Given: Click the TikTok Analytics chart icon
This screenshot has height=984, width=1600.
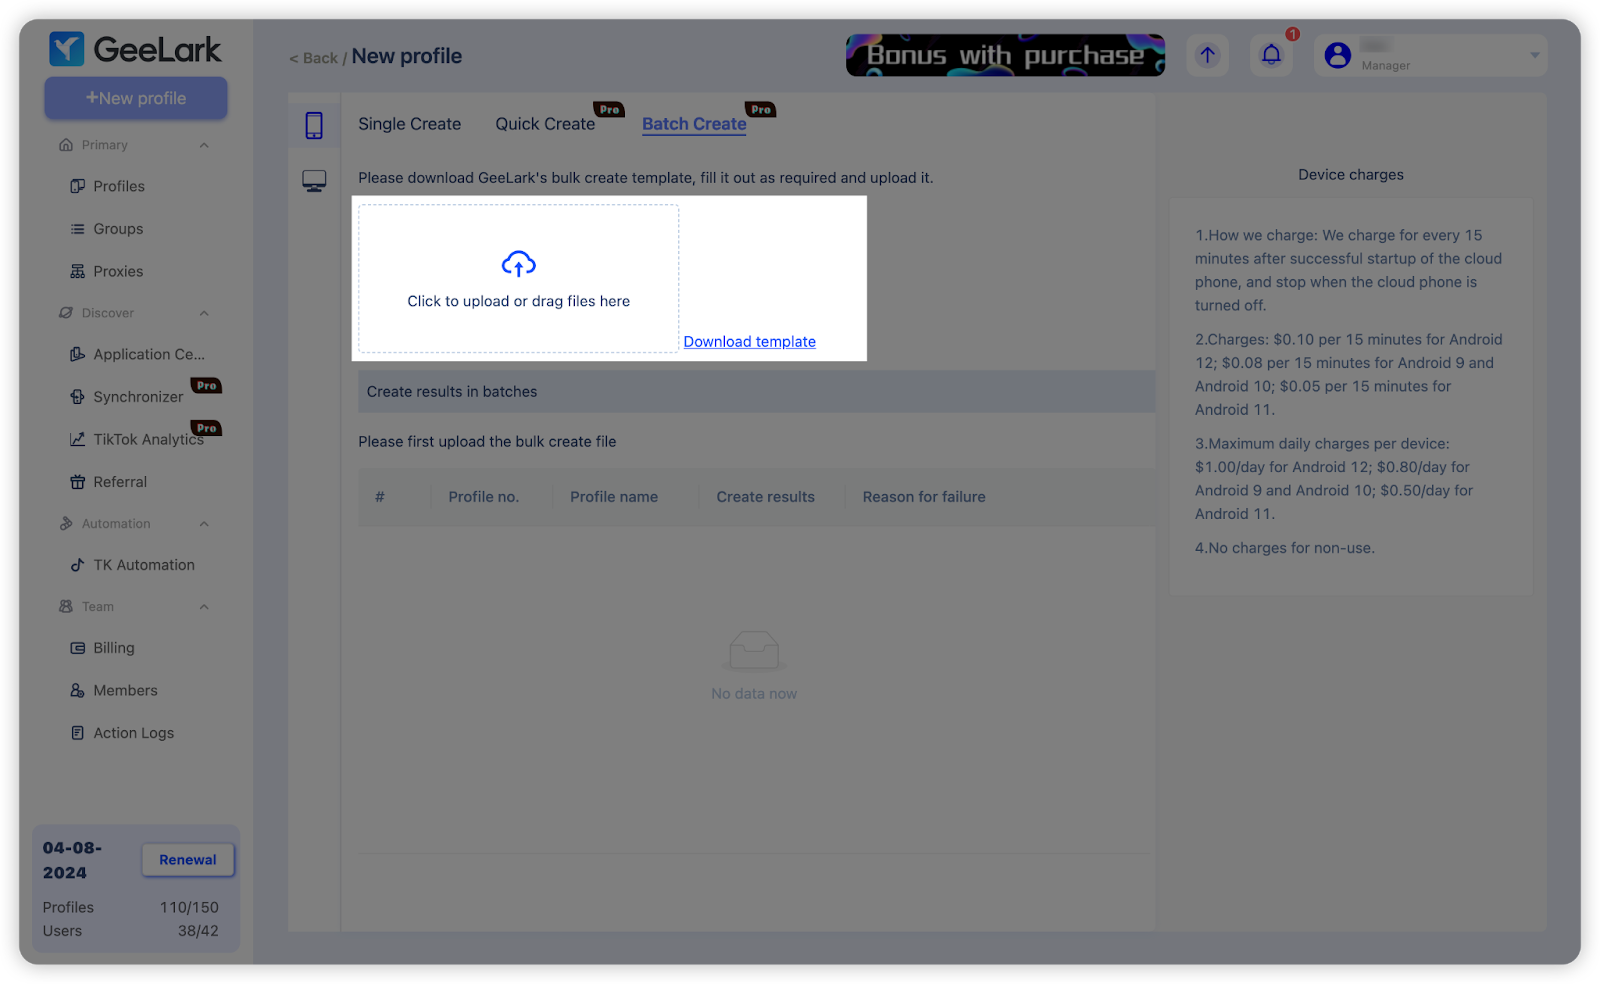Looking at the screenshot, I should click(x=77, y=439).
